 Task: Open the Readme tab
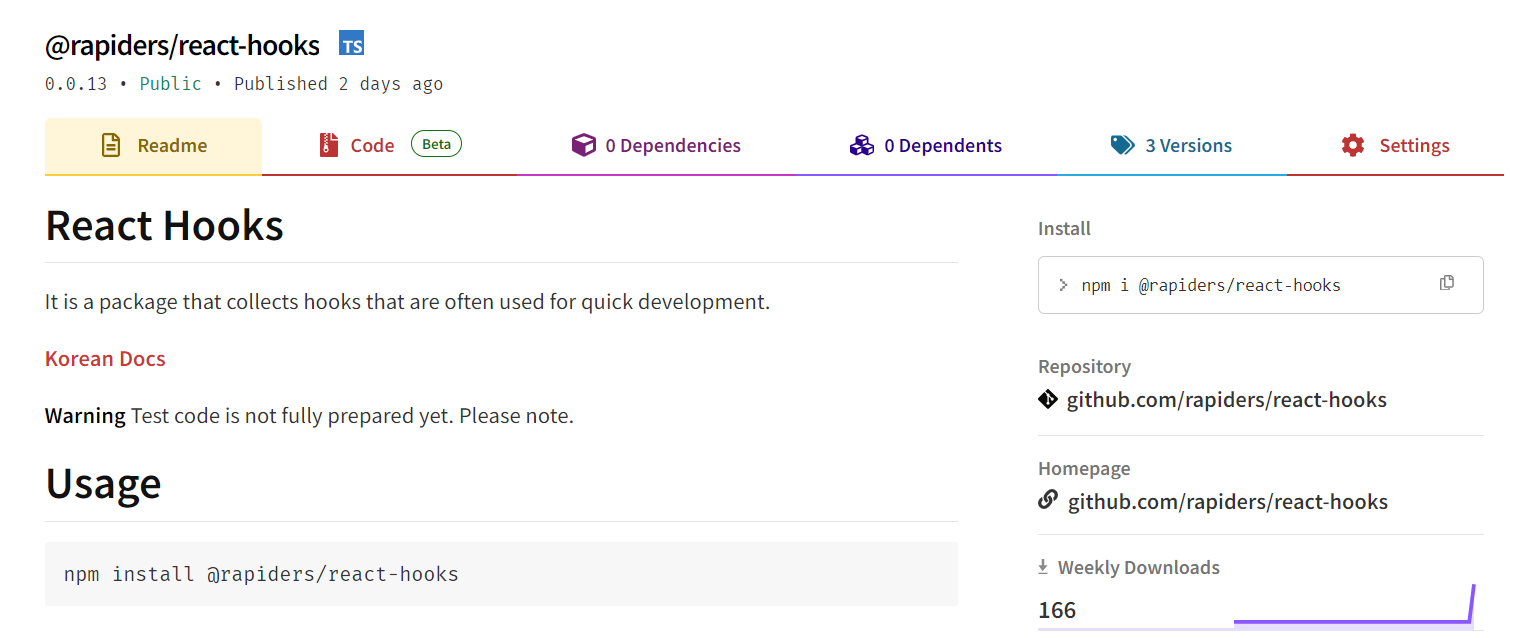153,146
